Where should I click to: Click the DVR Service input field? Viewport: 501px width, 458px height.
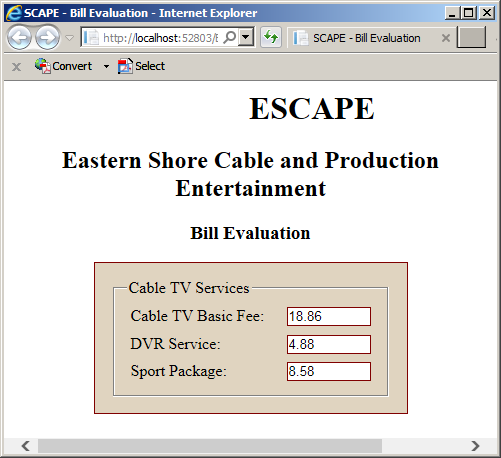point(329,344)
